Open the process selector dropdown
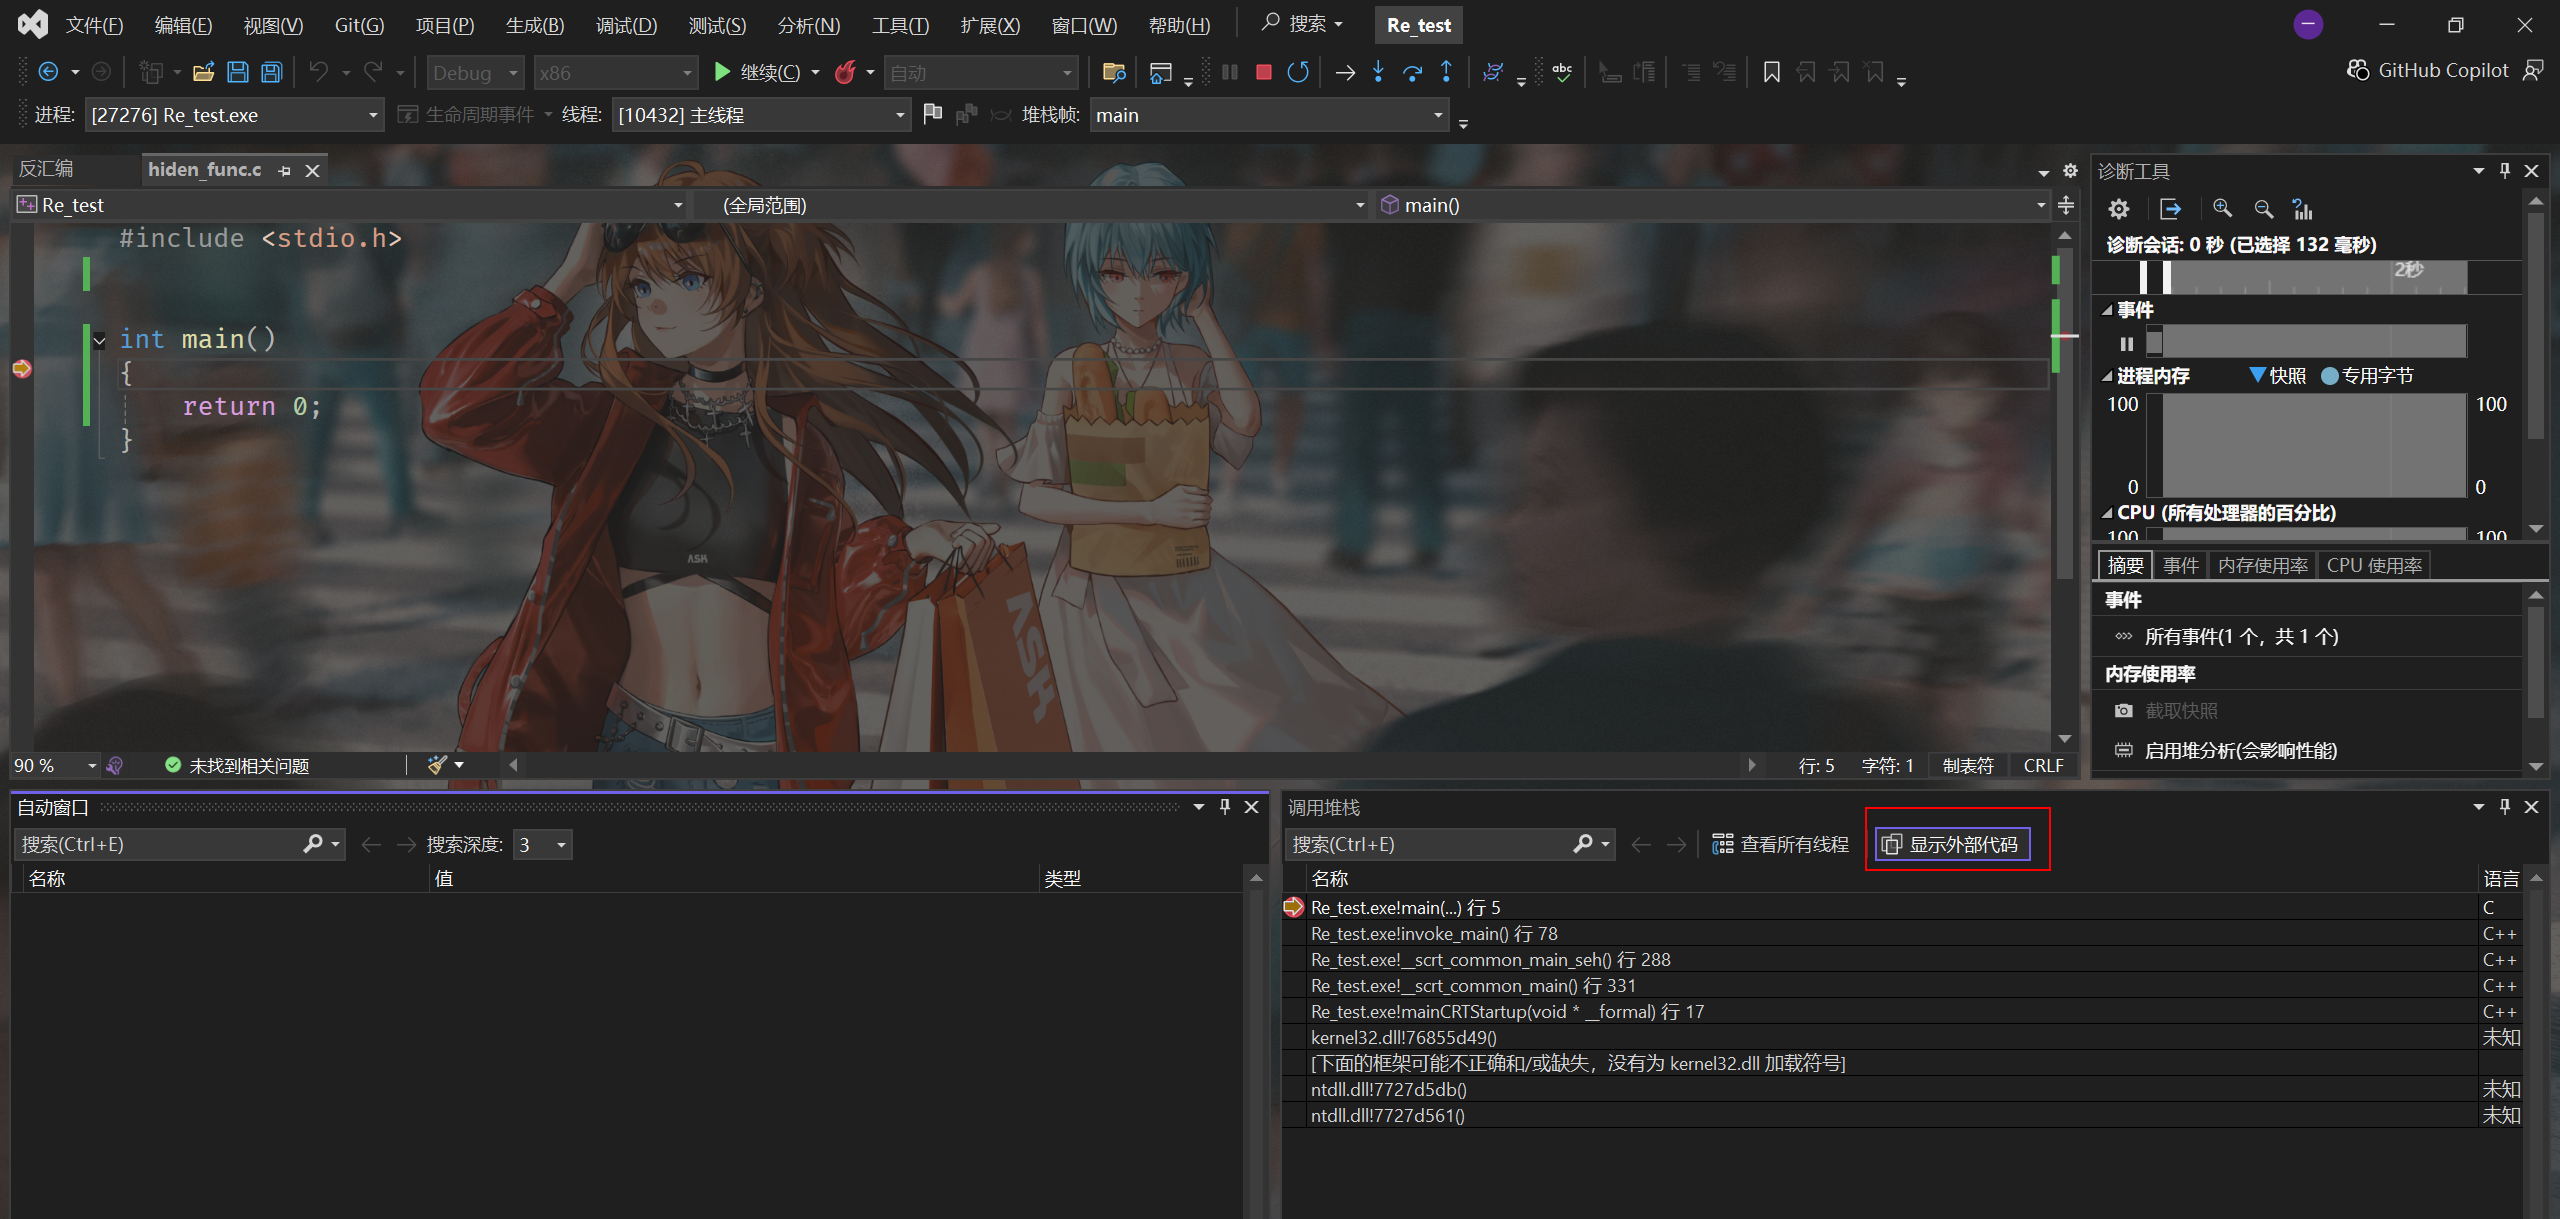 [234, 115]
